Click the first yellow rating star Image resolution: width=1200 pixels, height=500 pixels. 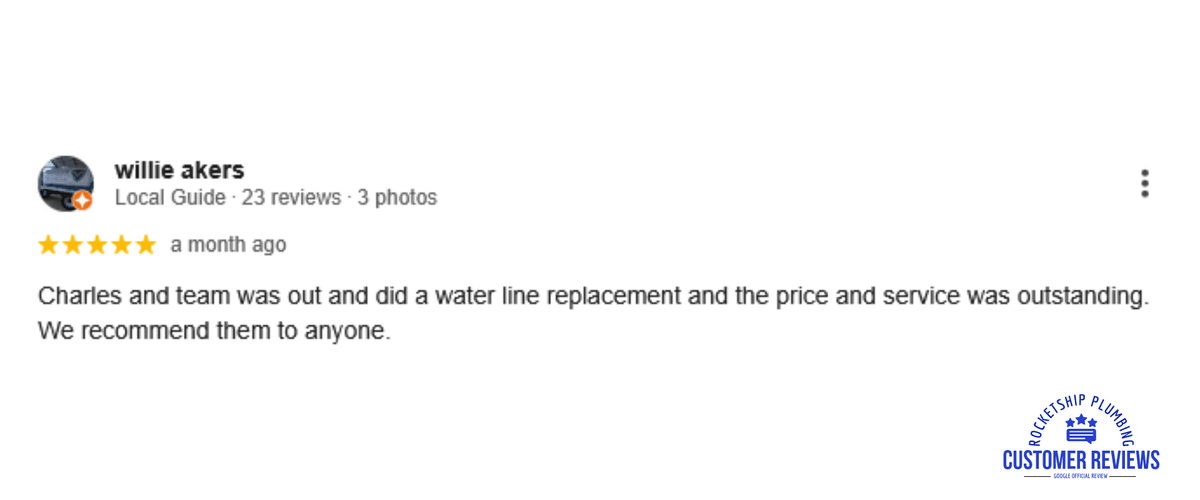click(49, 245)
